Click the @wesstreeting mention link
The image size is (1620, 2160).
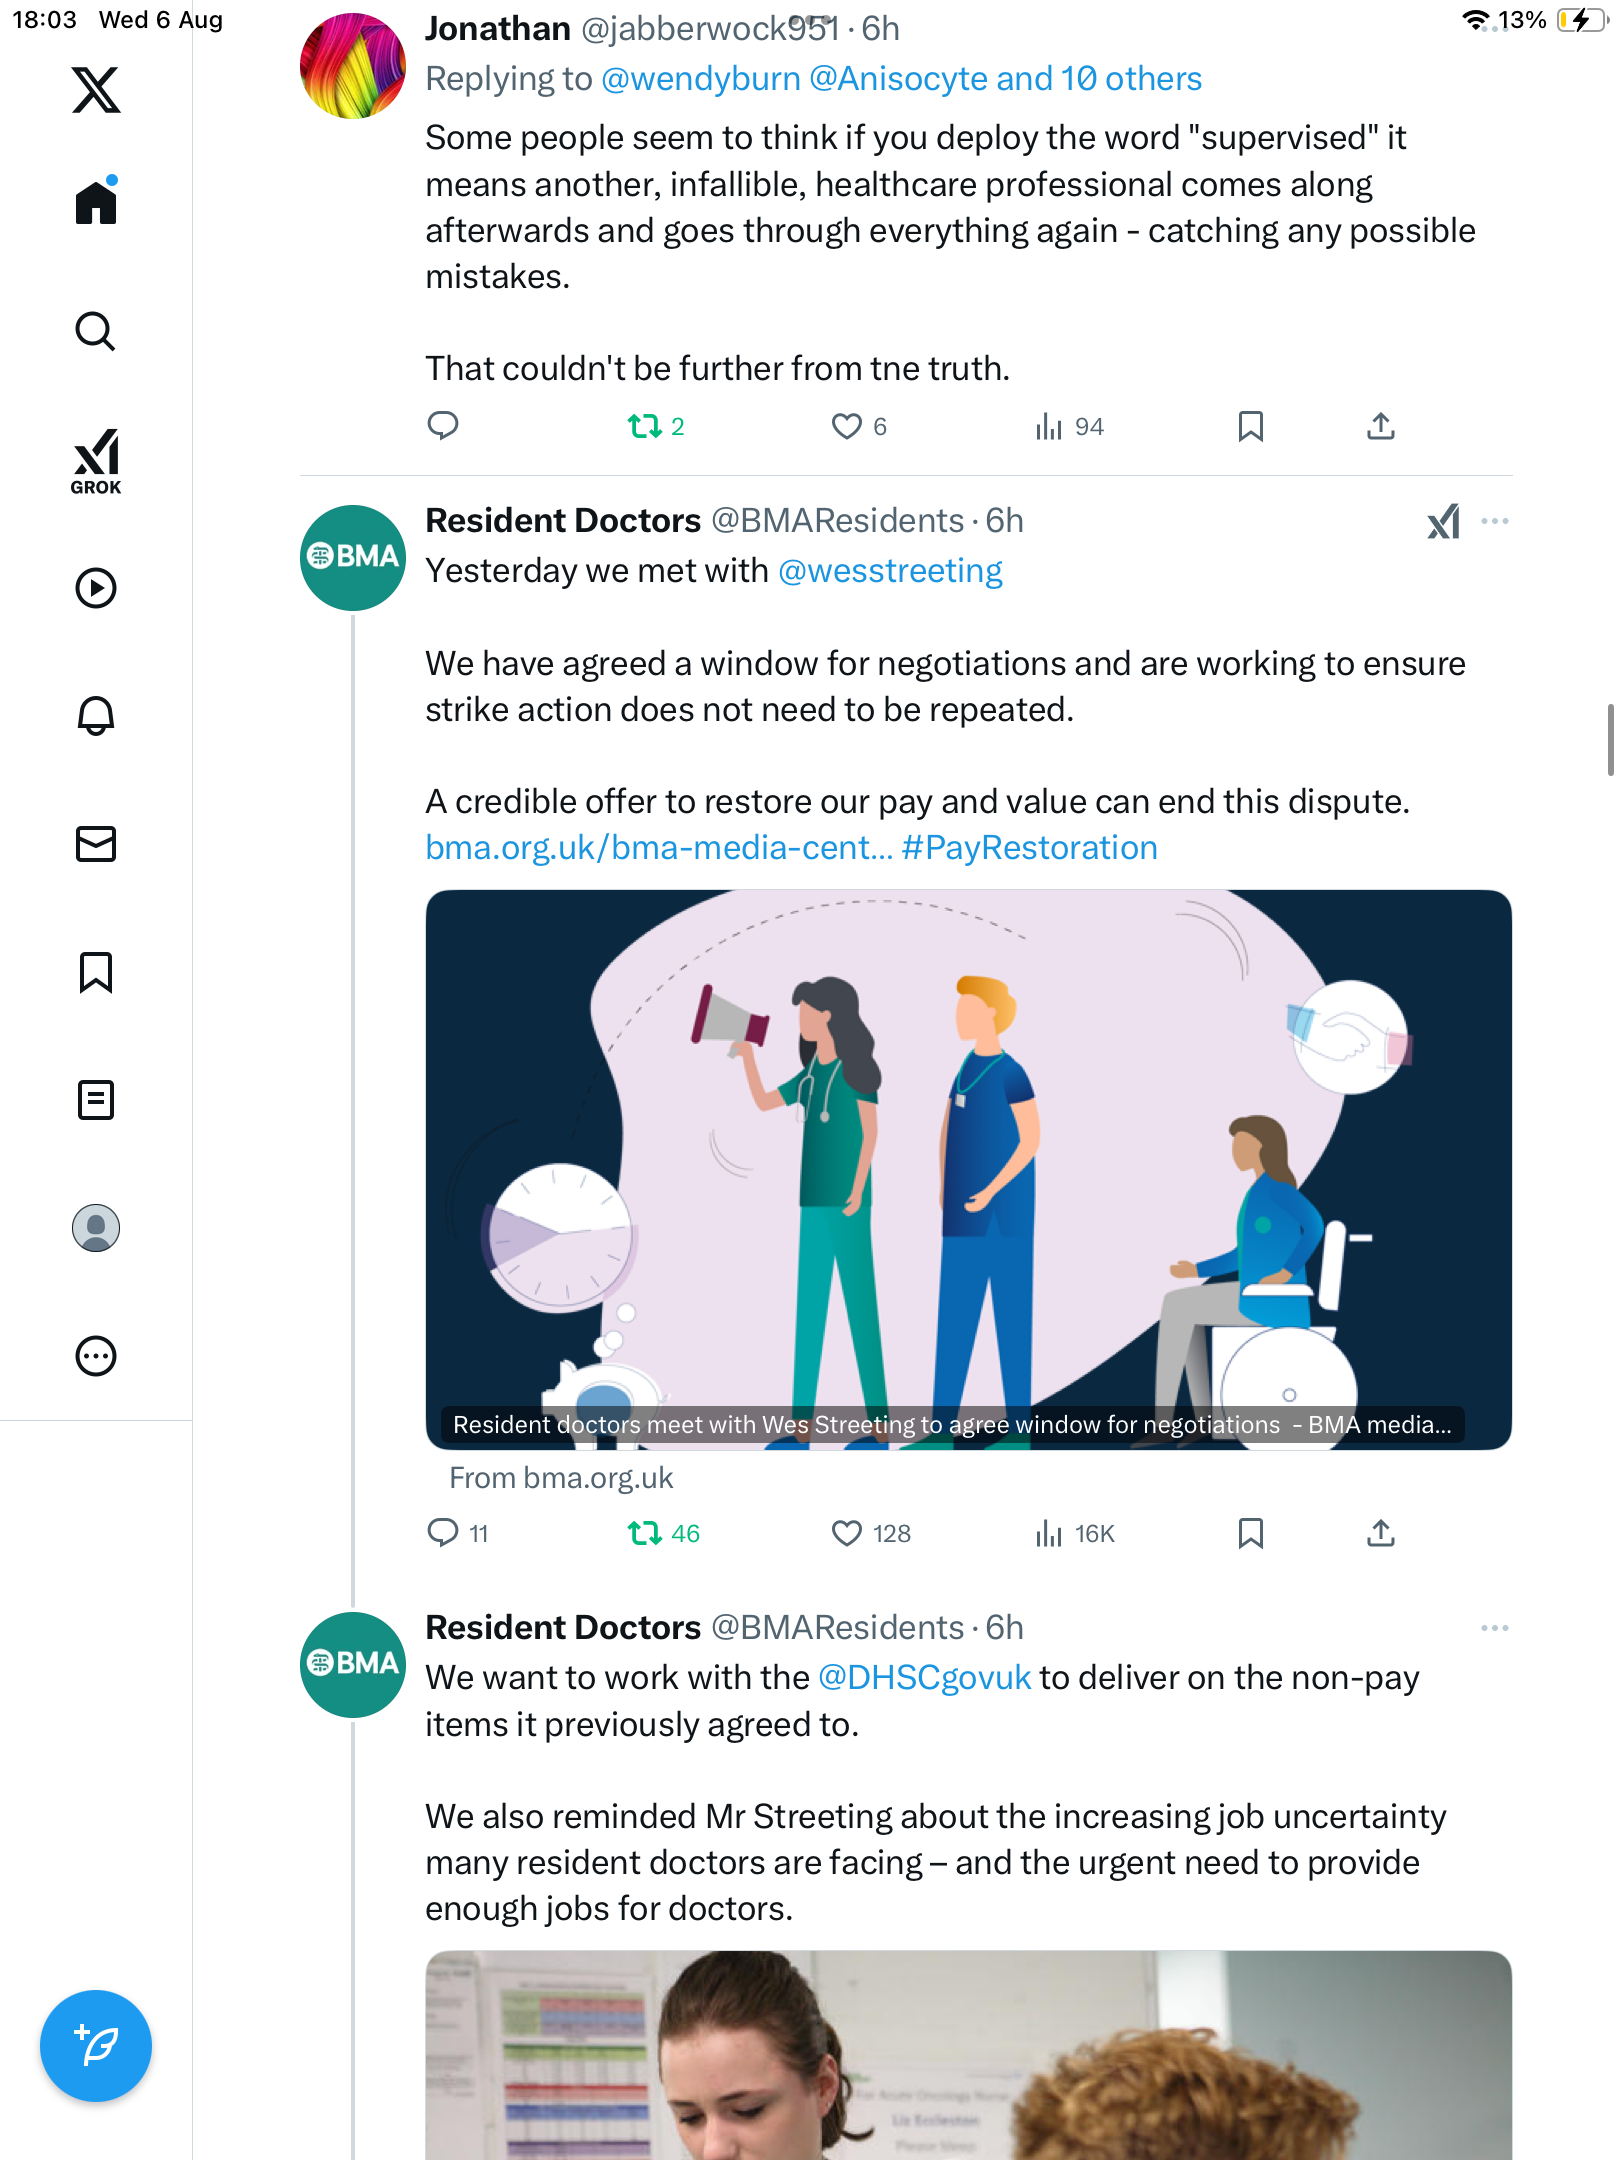(890, 571)
